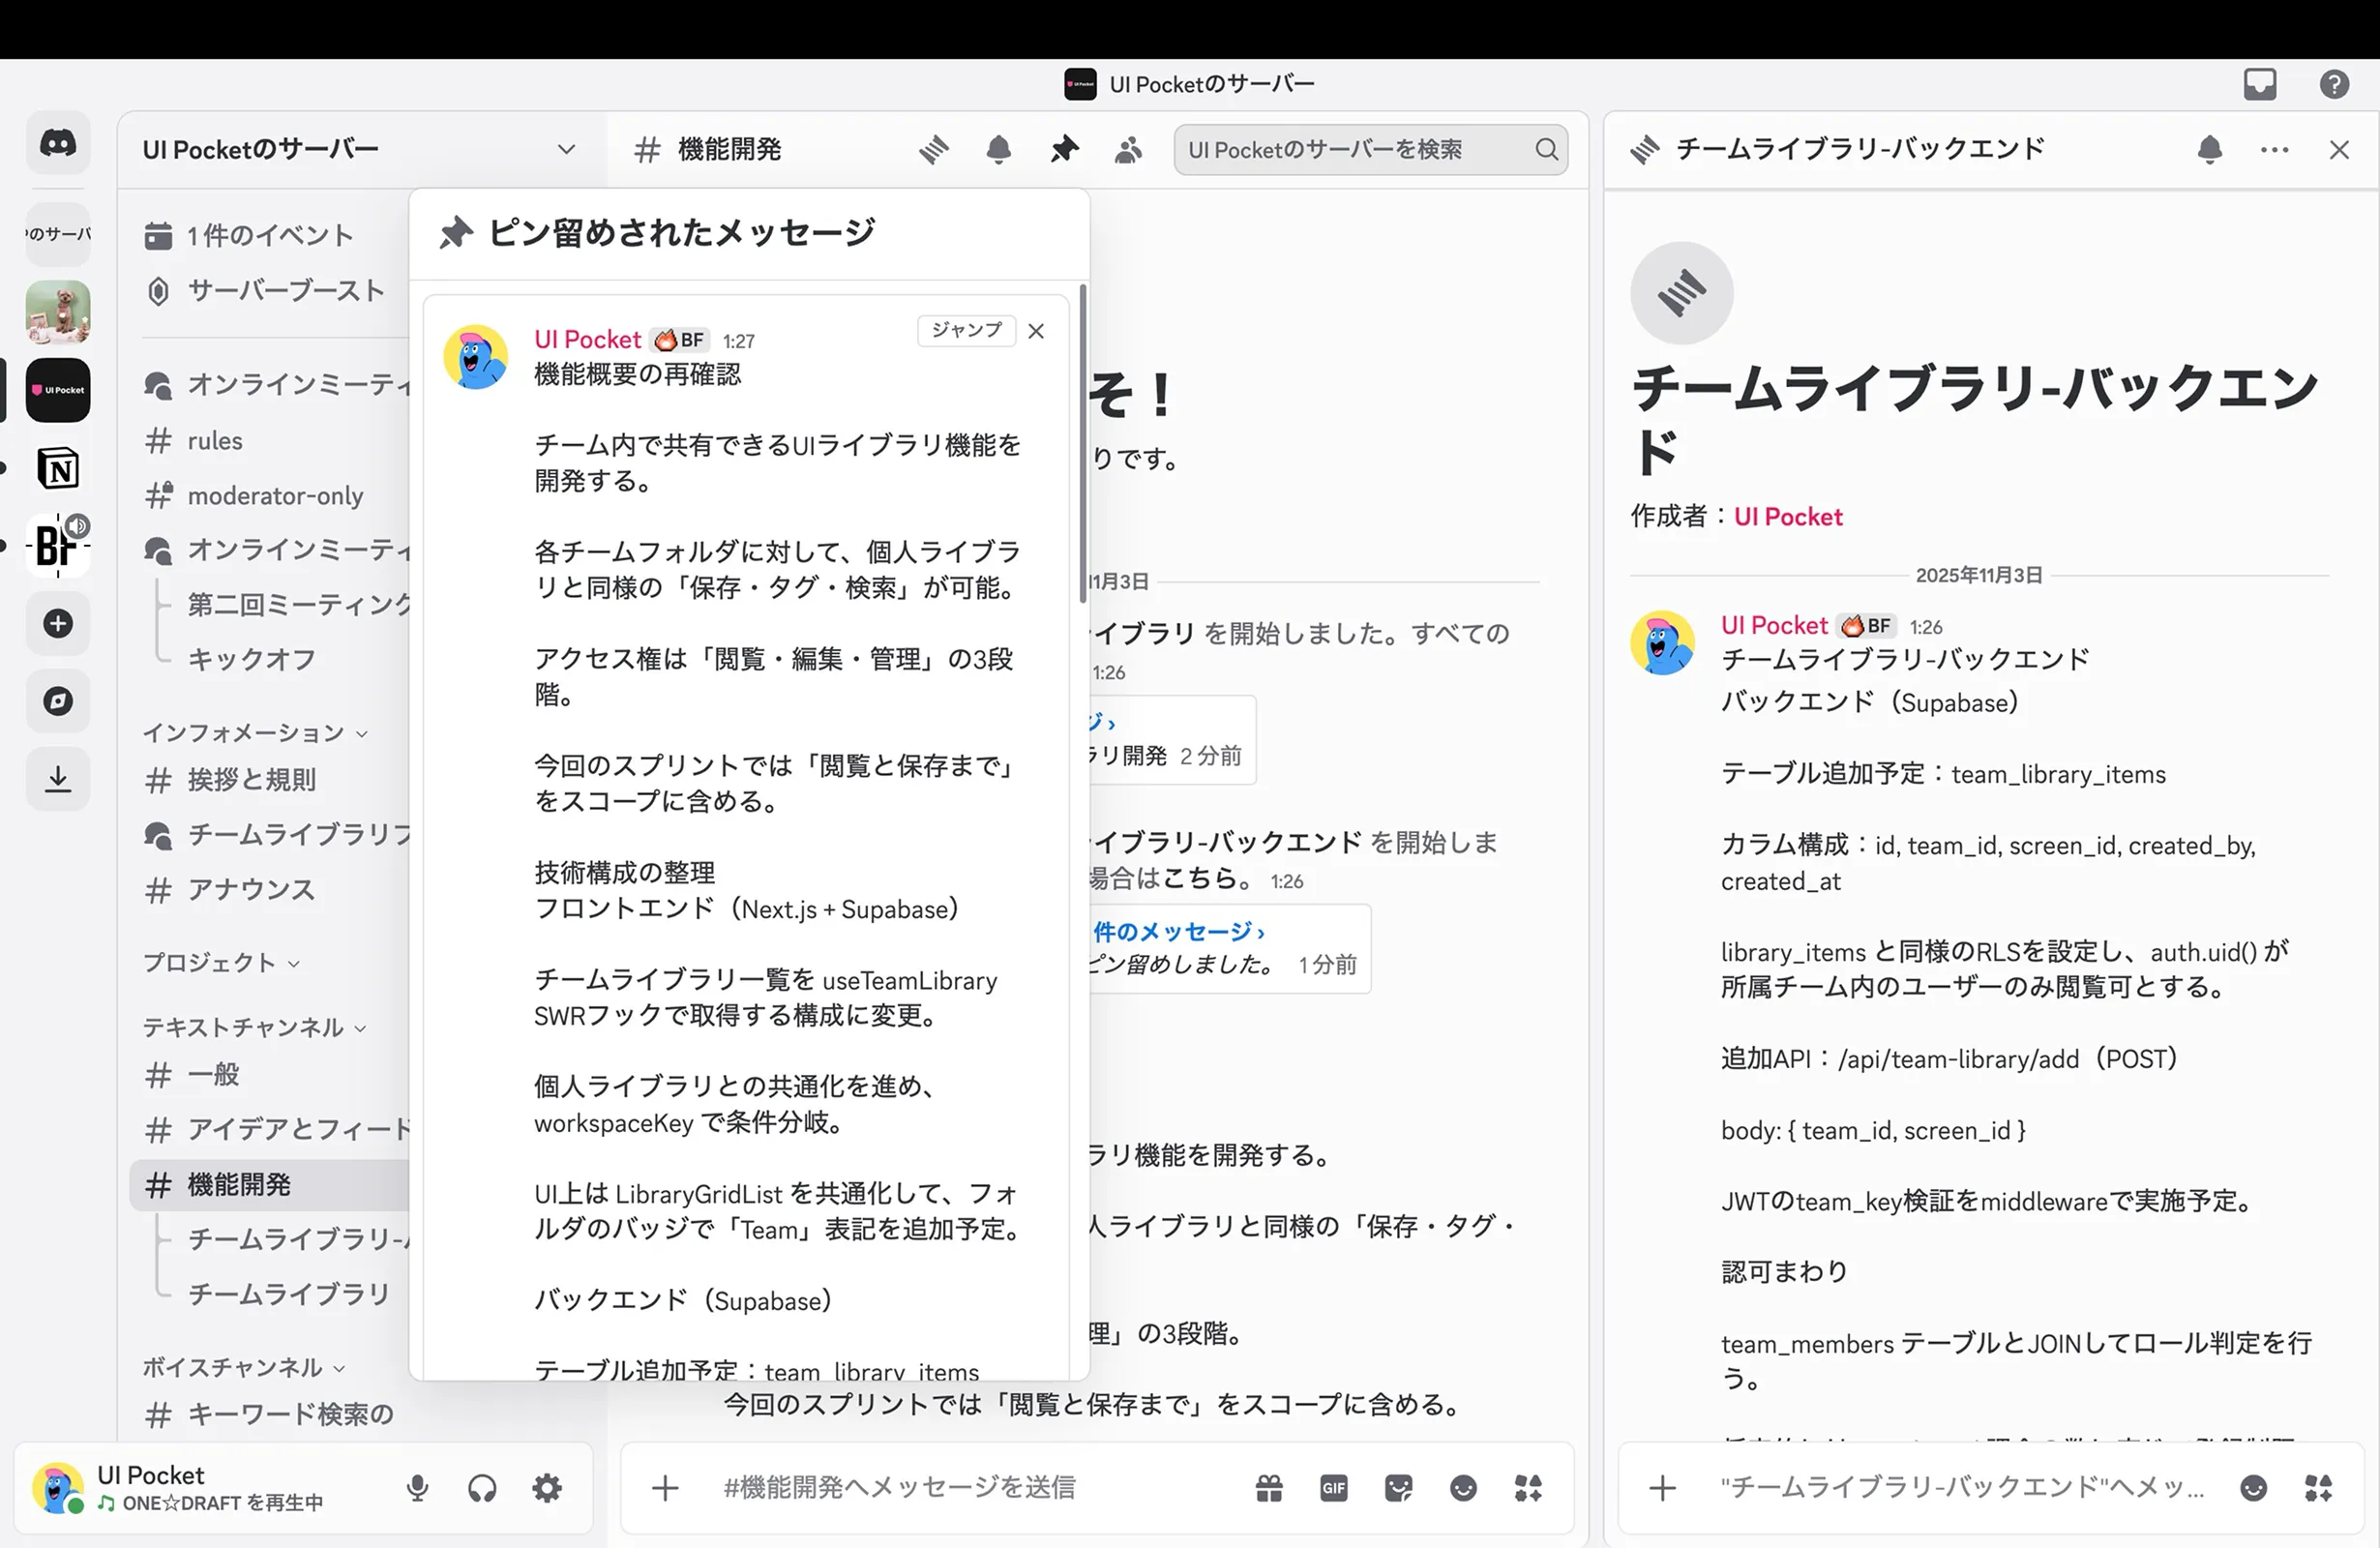
Task: Toggle thread notification bell in right panel
Action: 2210,150
